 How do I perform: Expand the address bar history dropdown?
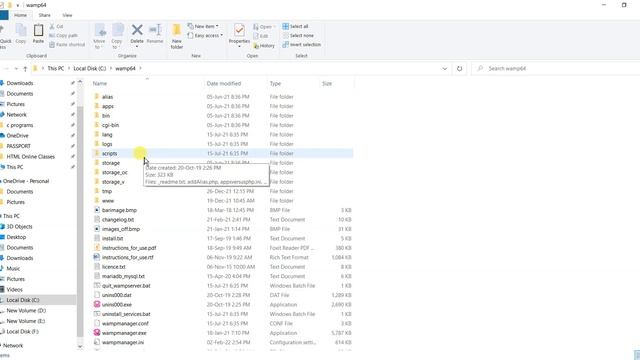pyautogui.click(x=445, y=69)
